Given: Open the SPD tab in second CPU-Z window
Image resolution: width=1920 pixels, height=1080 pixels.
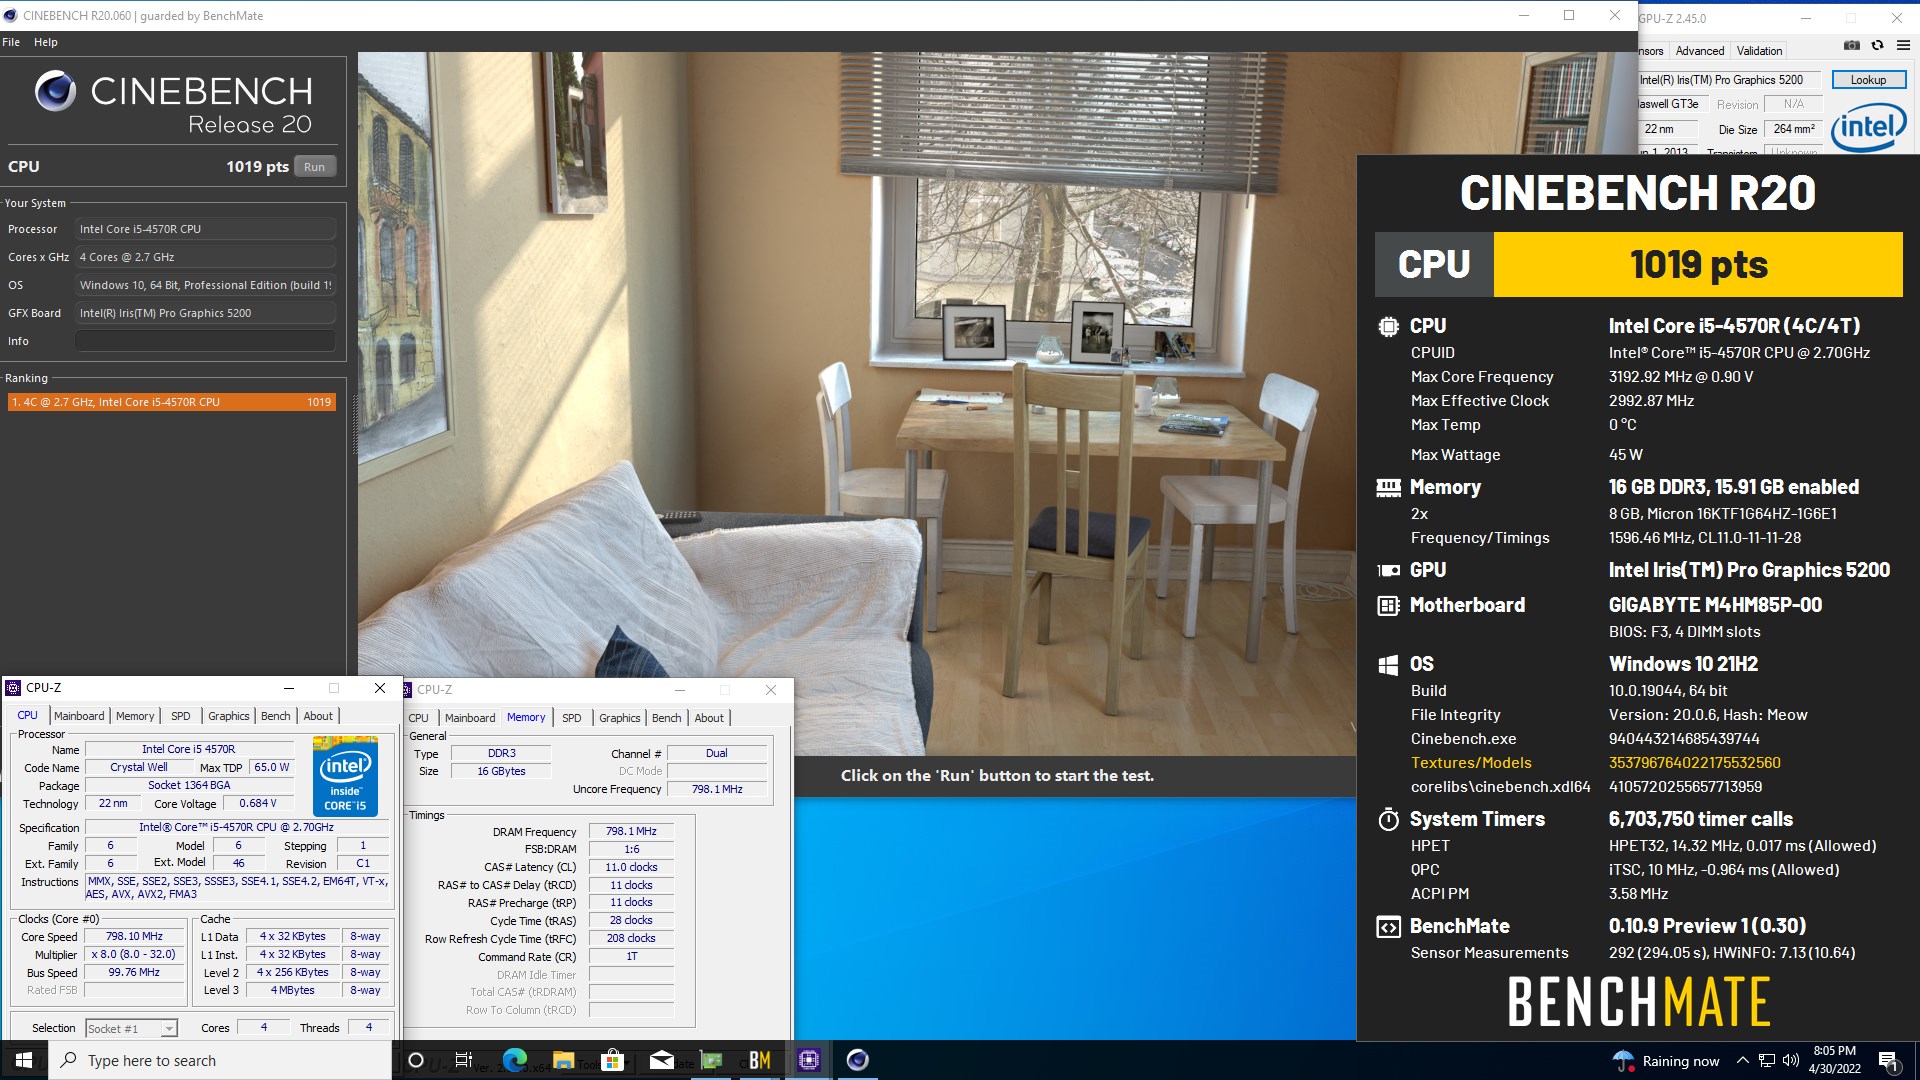Looking at the screenshot, I should [571, 718].
